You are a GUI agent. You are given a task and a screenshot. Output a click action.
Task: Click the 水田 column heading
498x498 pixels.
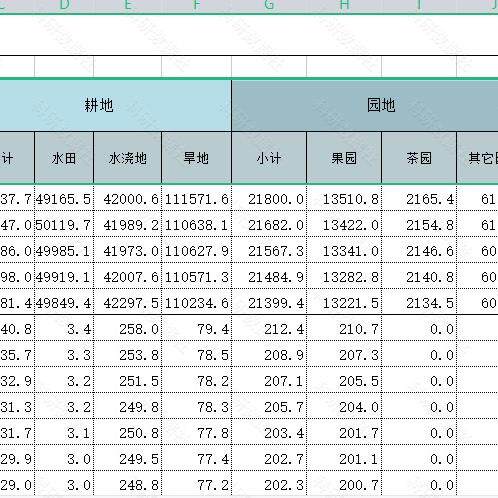tap(64, 158)
